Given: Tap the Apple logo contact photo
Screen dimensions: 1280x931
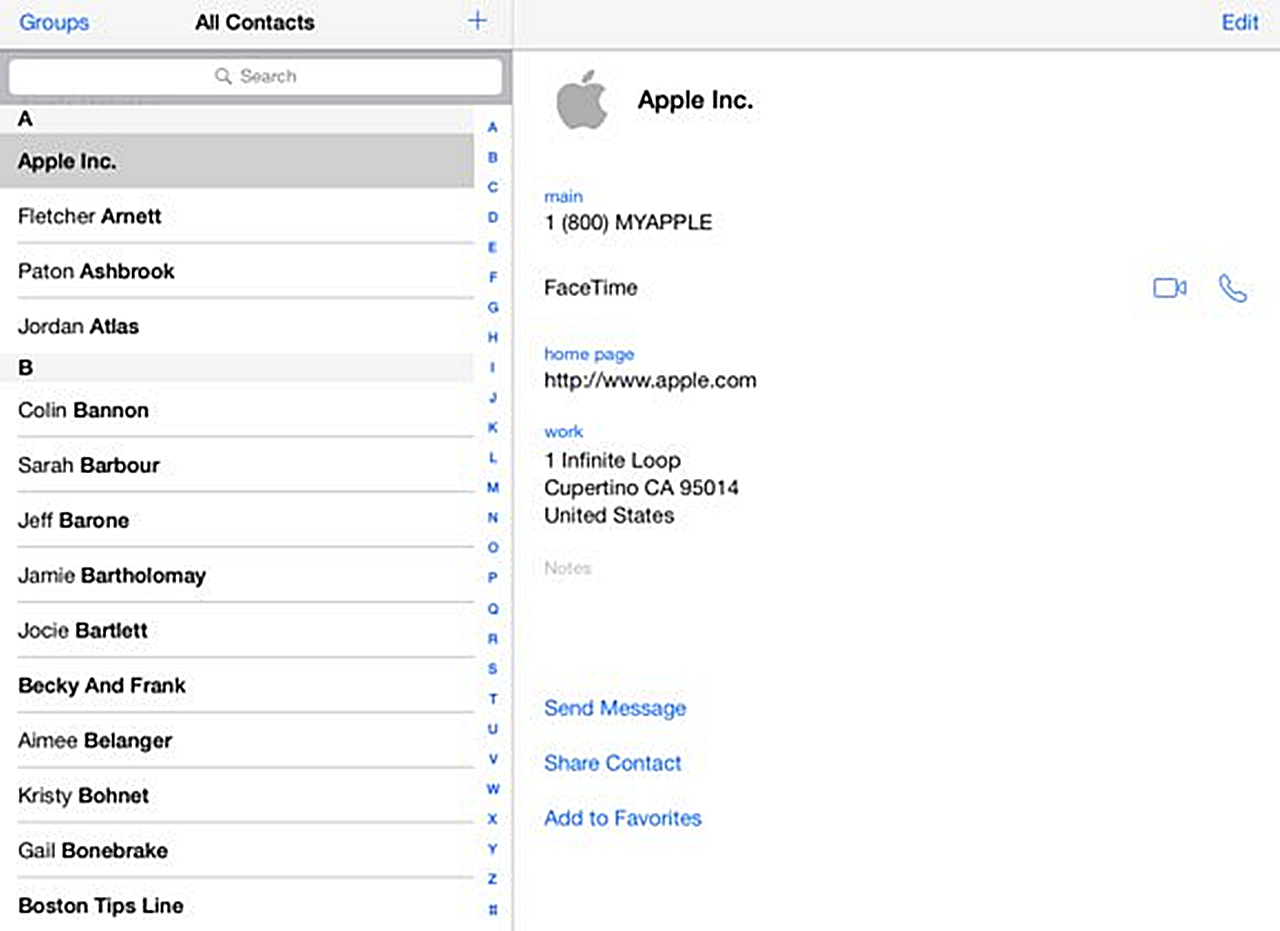Looking at the screenshot, I should click(583, 100).
